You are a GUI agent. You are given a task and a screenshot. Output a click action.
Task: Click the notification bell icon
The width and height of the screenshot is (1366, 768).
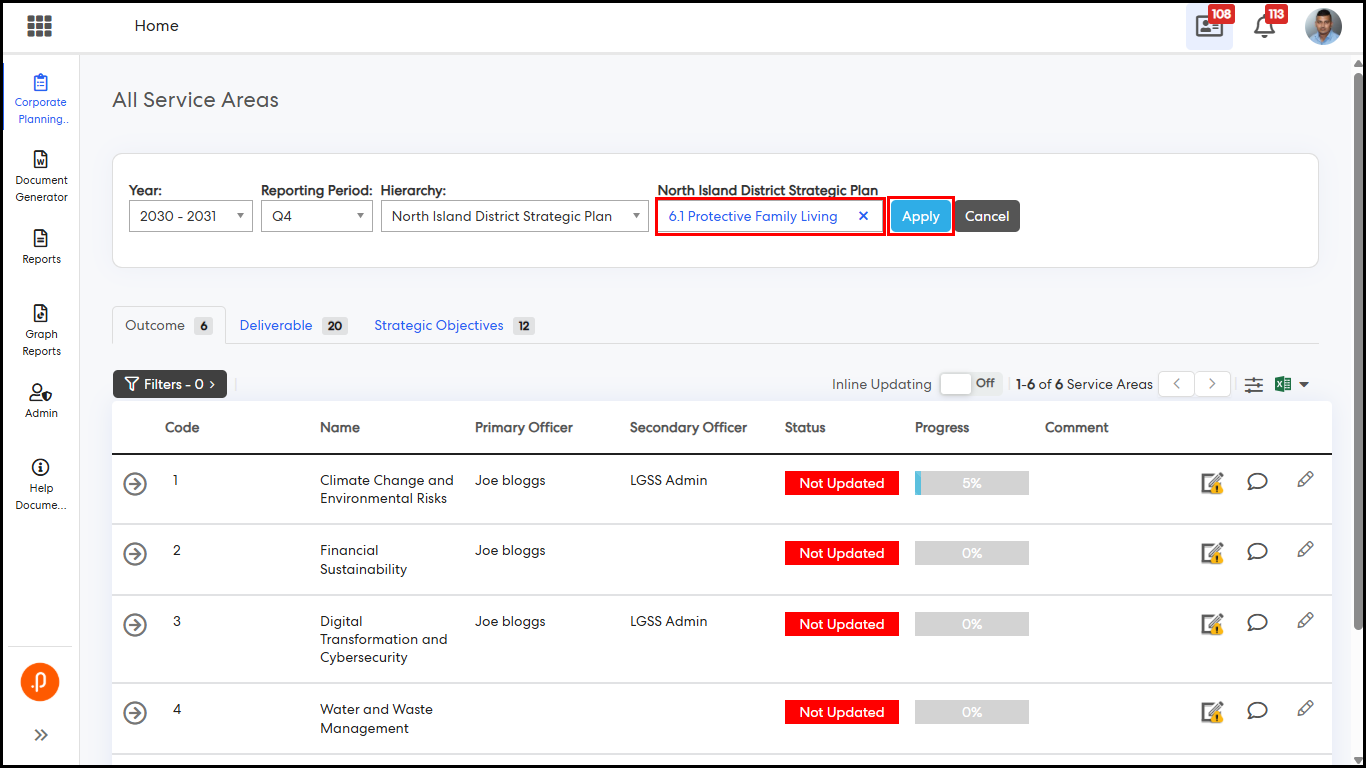tap(1264, 27)
